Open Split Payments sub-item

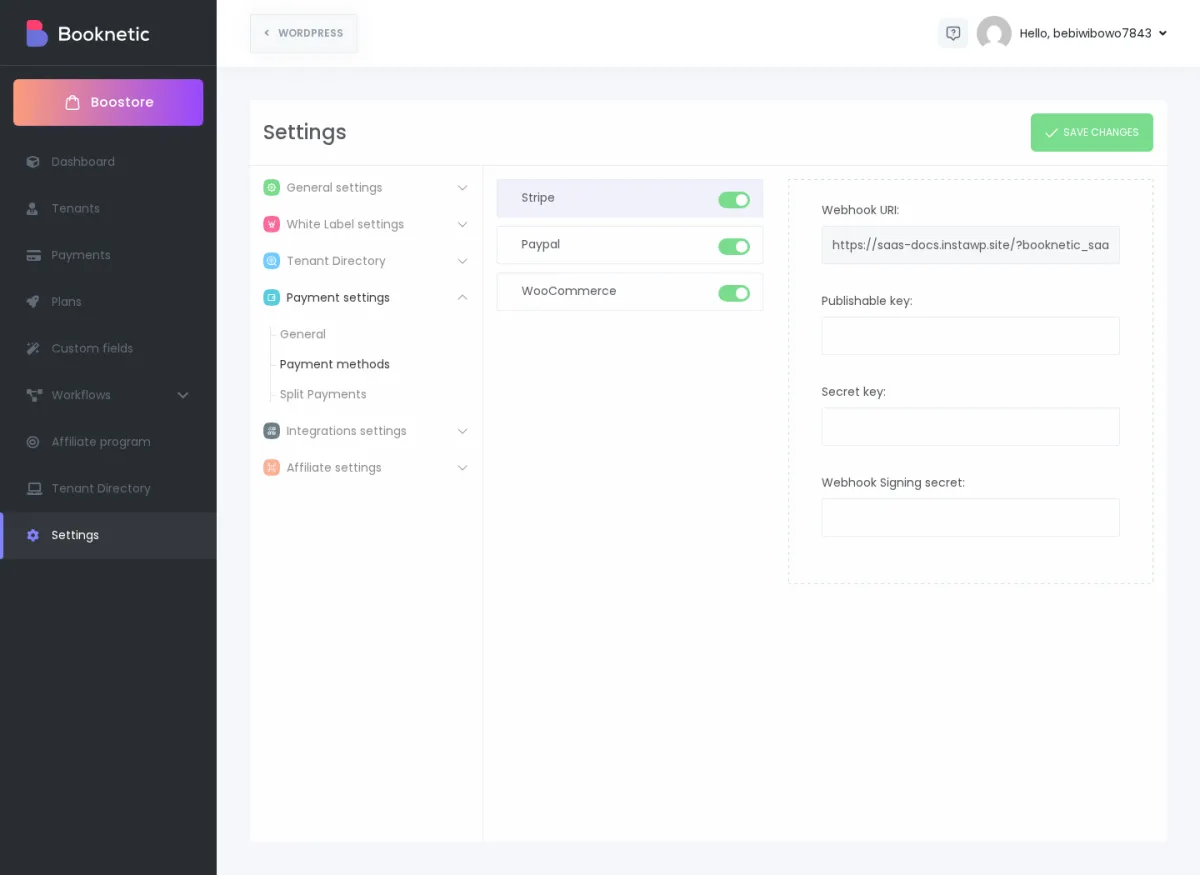click(x=323, y=394)
